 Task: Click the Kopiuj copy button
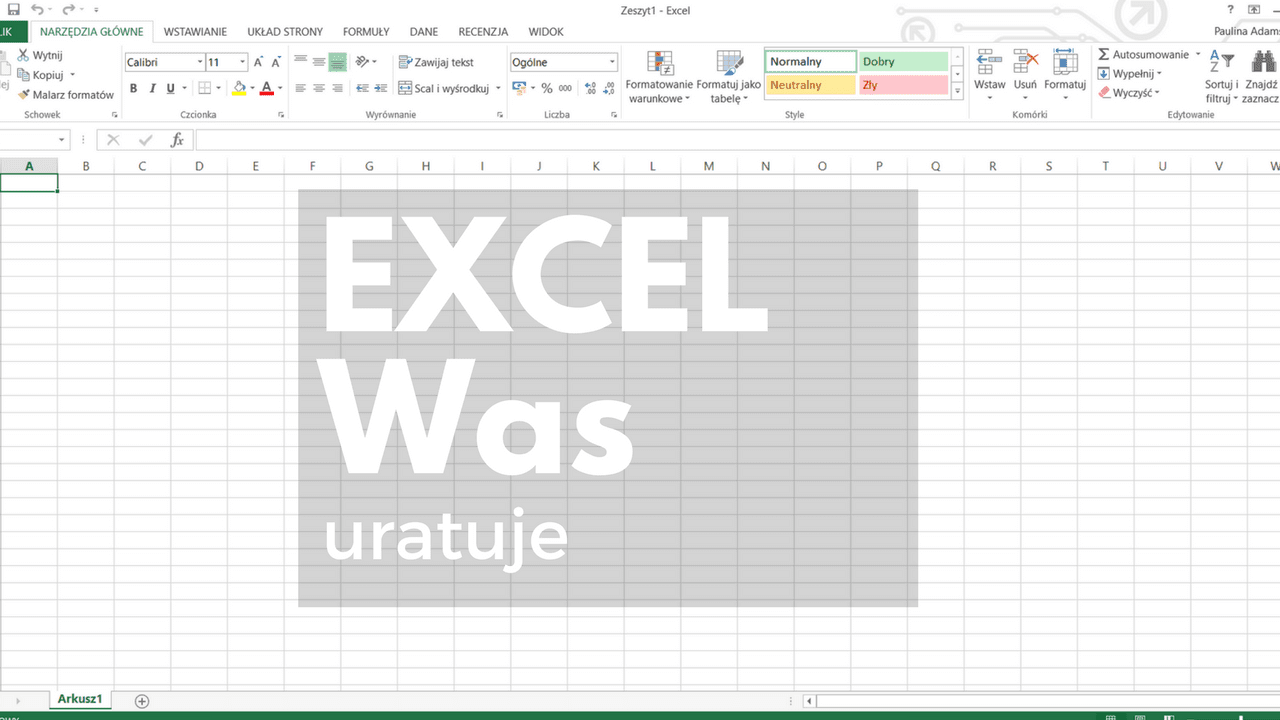pos(40,75)
